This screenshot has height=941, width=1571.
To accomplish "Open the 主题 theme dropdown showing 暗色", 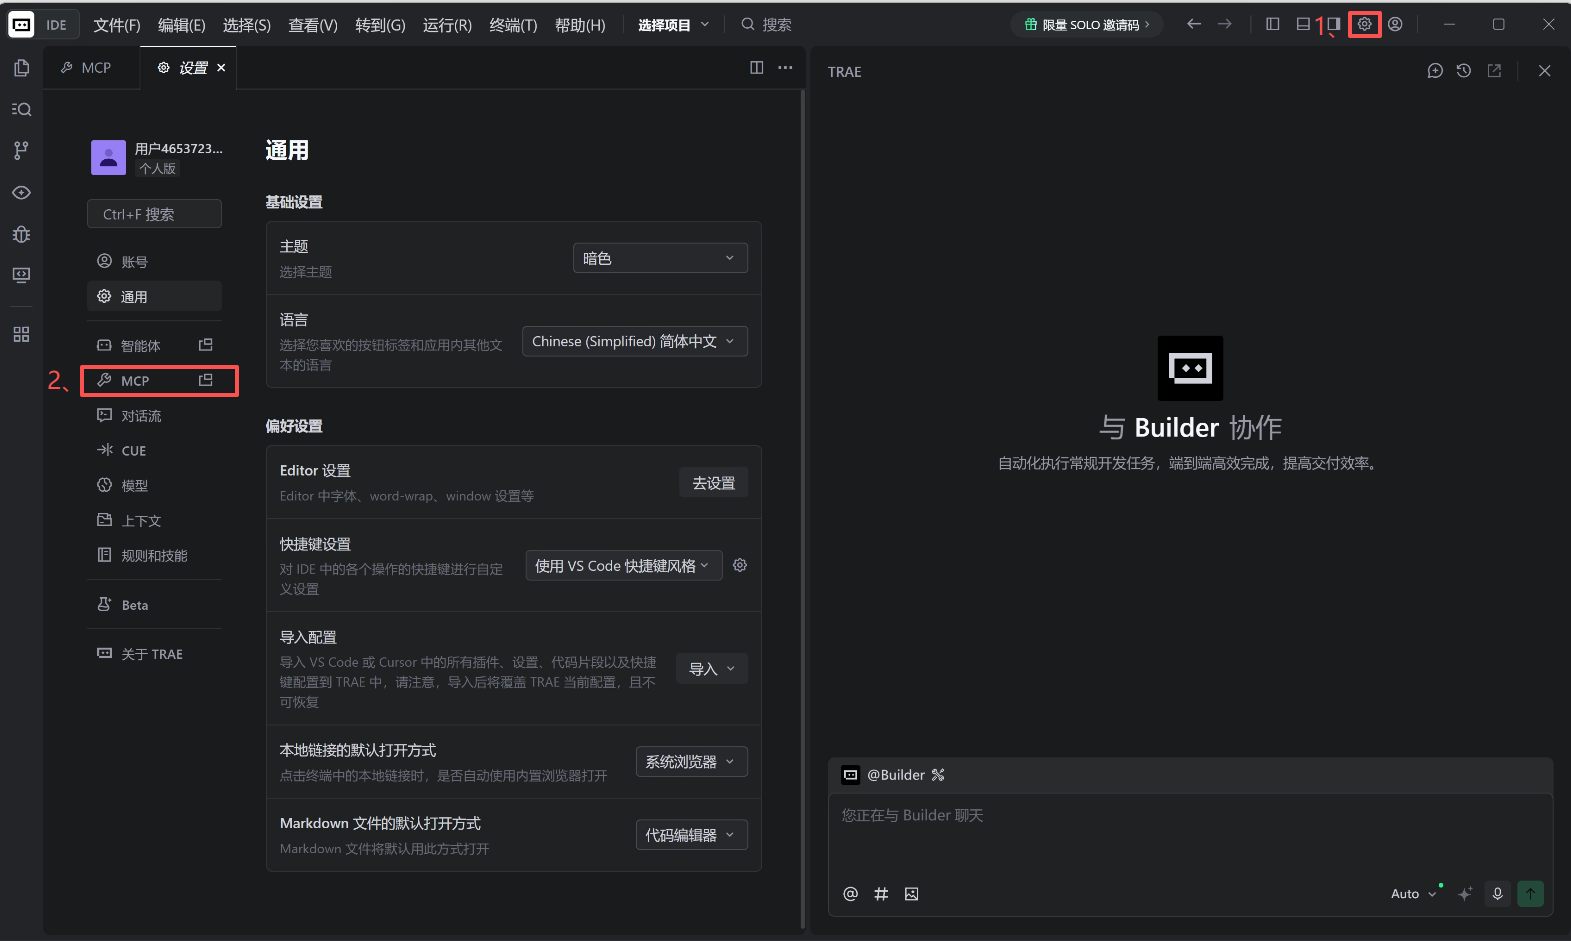I will click(x=660, y=258).
